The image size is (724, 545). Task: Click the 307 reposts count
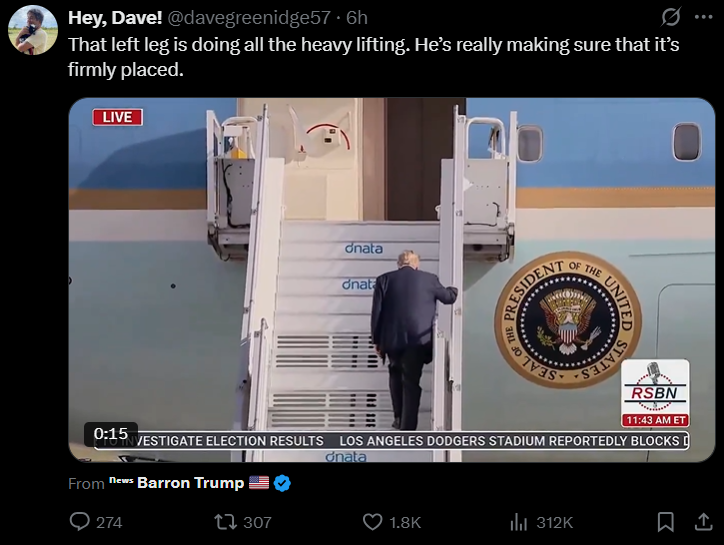coord(257,522)
